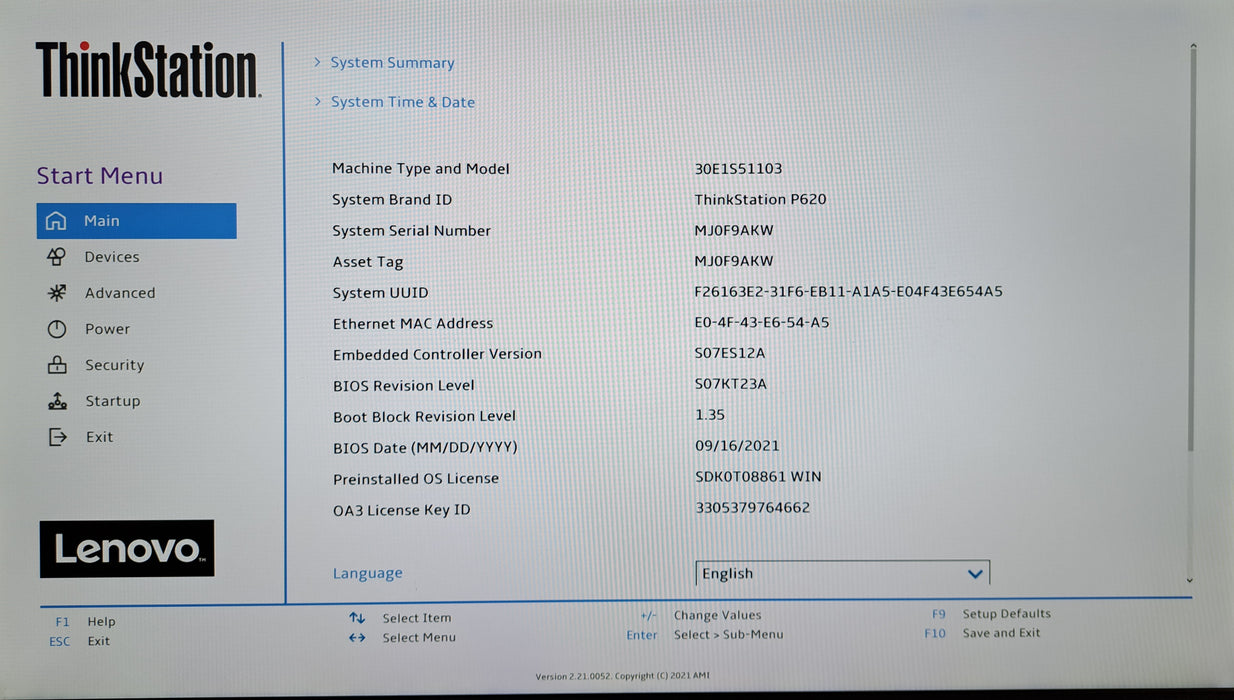Click F10 Save and Exit
Image resolution: width=1234 pixels, height=700 pixels.
pyautogui.click(x=983, y=633)
